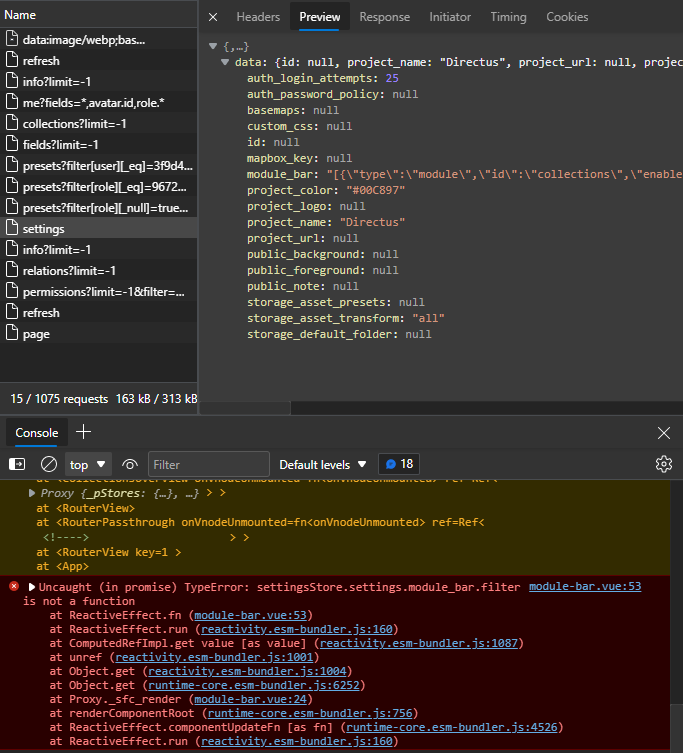The width and height of the screenshot is (683, 753).
Task: Select the data:image/webp request
Action: (x=98, y=40)
